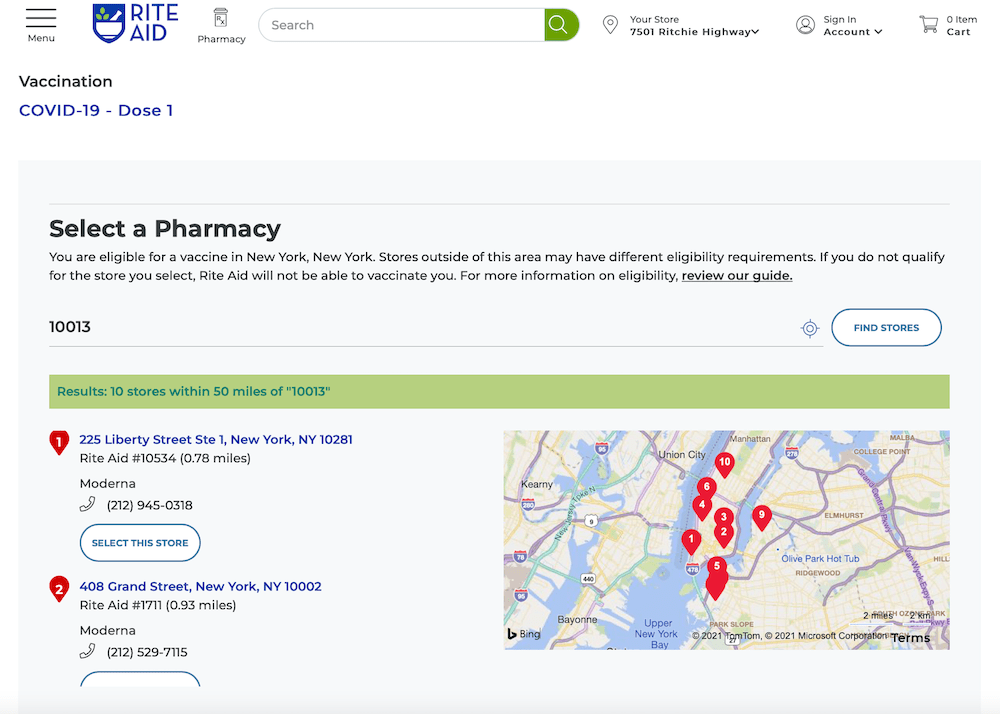Click list pin number 2 beside Grand Street
Image resolution: width=1000 pixels, height=714 pixels.
pos(59,589)
